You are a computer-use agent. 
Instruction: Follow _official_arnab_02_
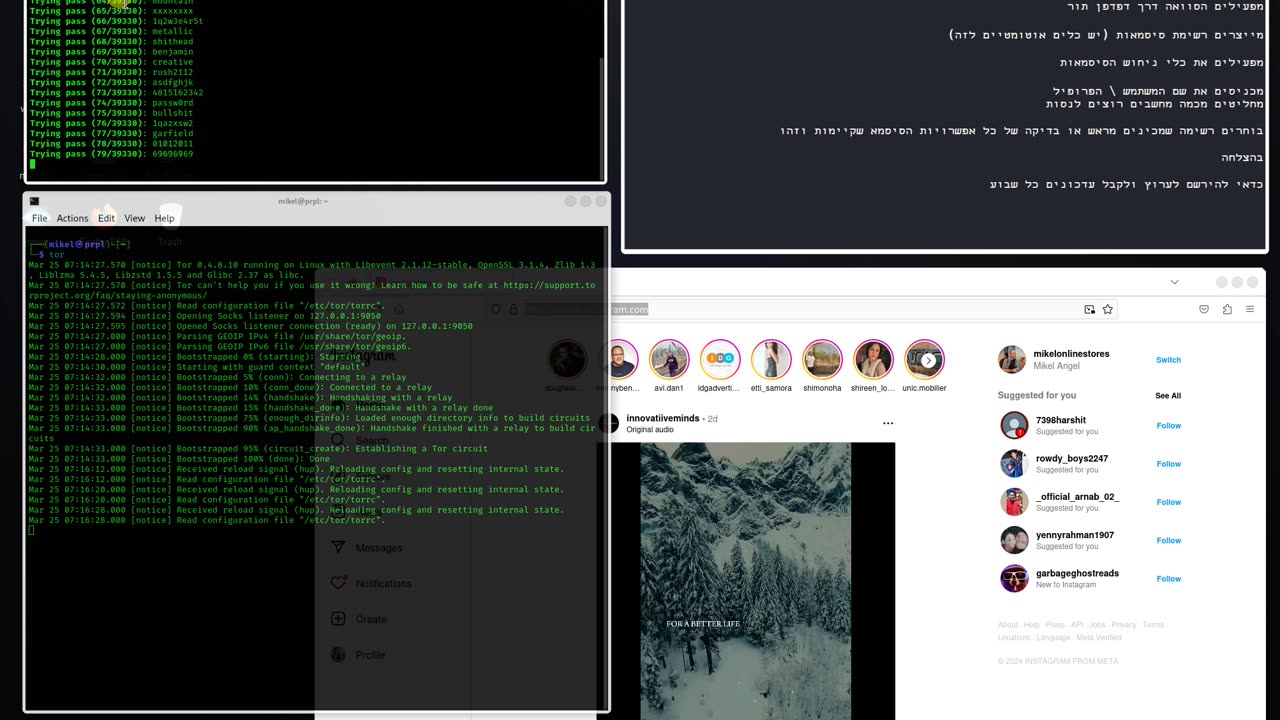(x=1168, y=502)
